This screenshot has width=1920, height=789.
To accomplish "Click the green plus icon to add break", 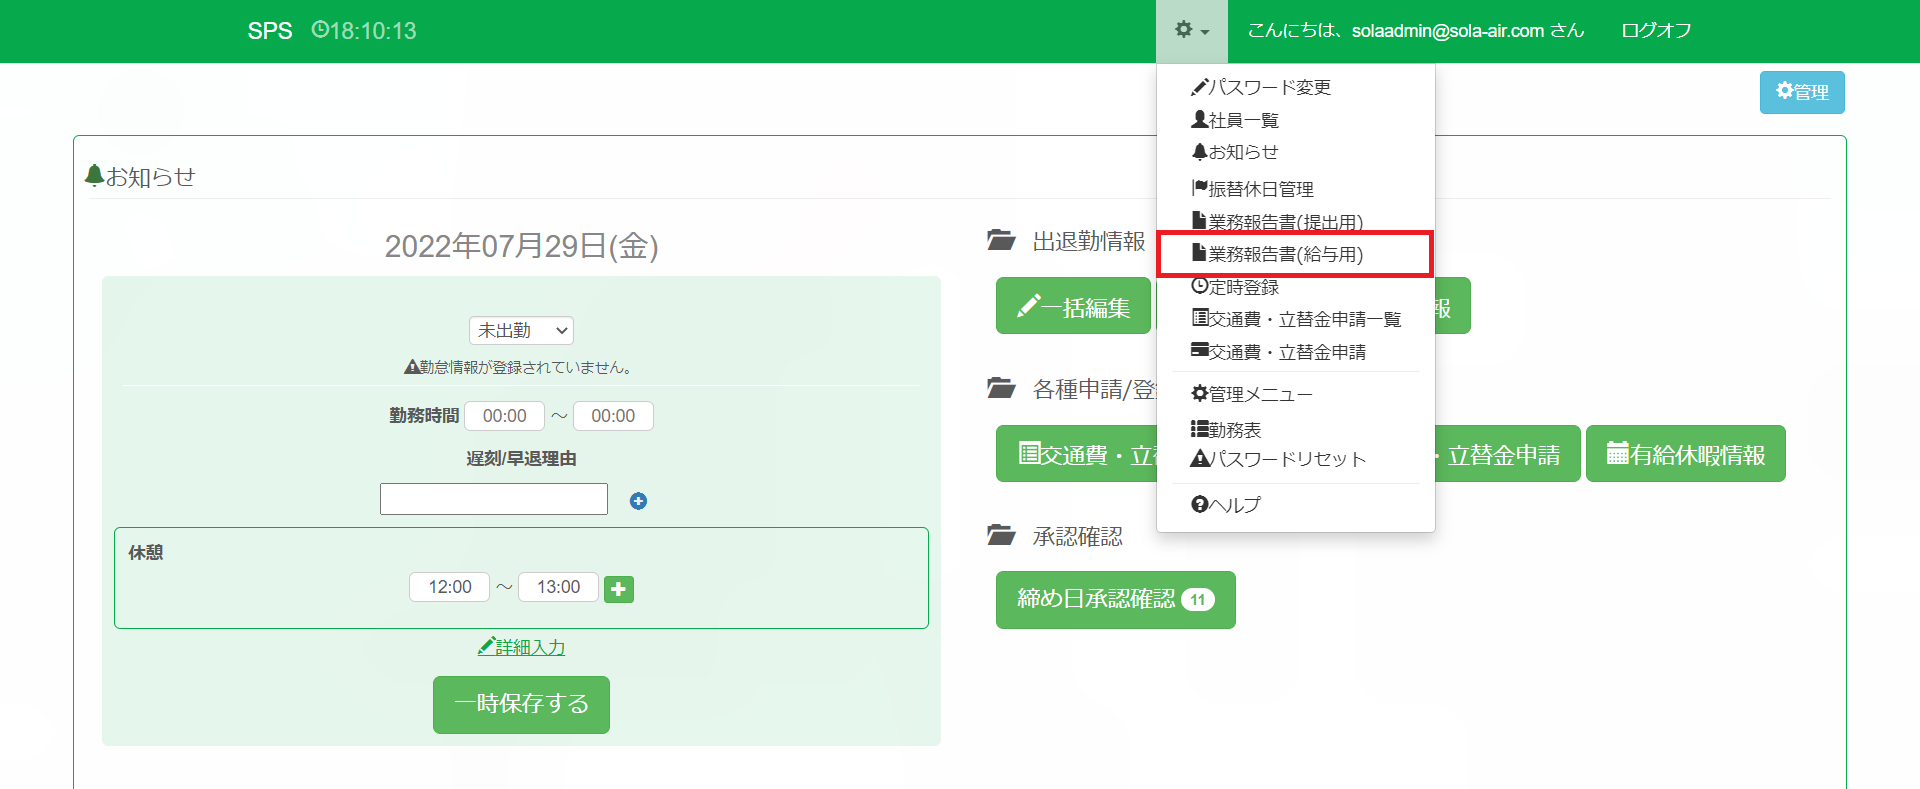I will pos(619,589).
